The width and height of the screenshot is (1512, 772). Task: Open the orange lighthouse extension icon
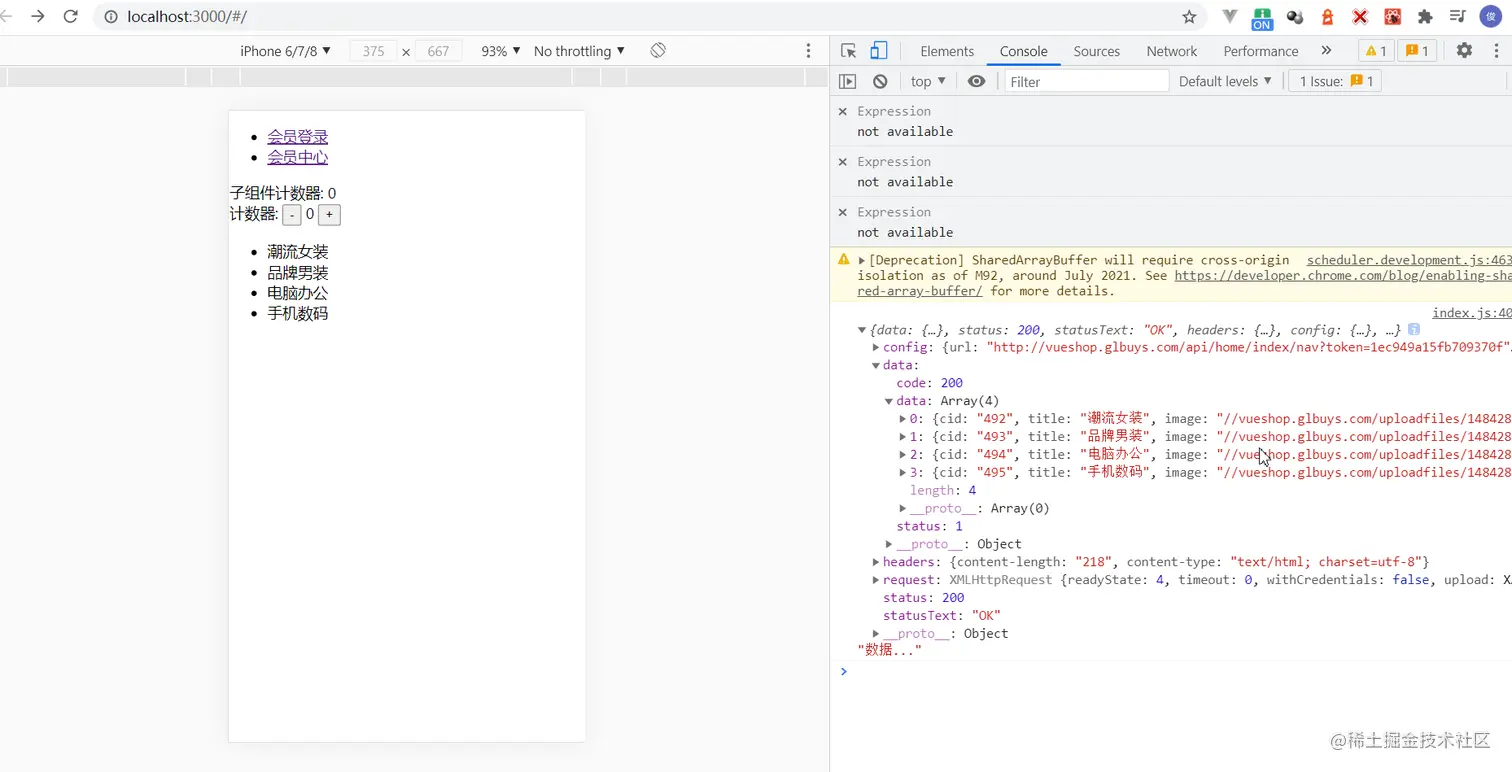(1327, 16)
